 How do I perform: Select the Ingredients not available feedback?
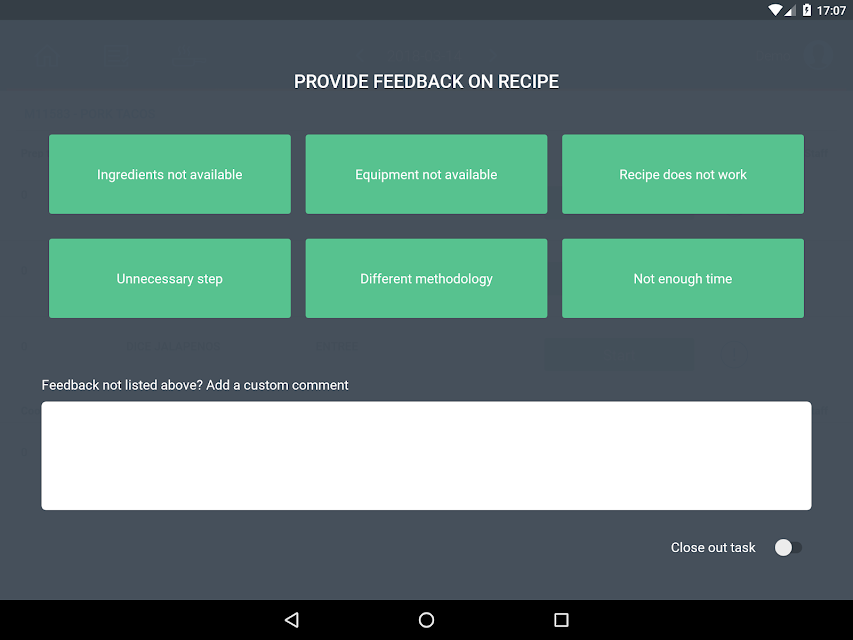(x=170, y=174)
